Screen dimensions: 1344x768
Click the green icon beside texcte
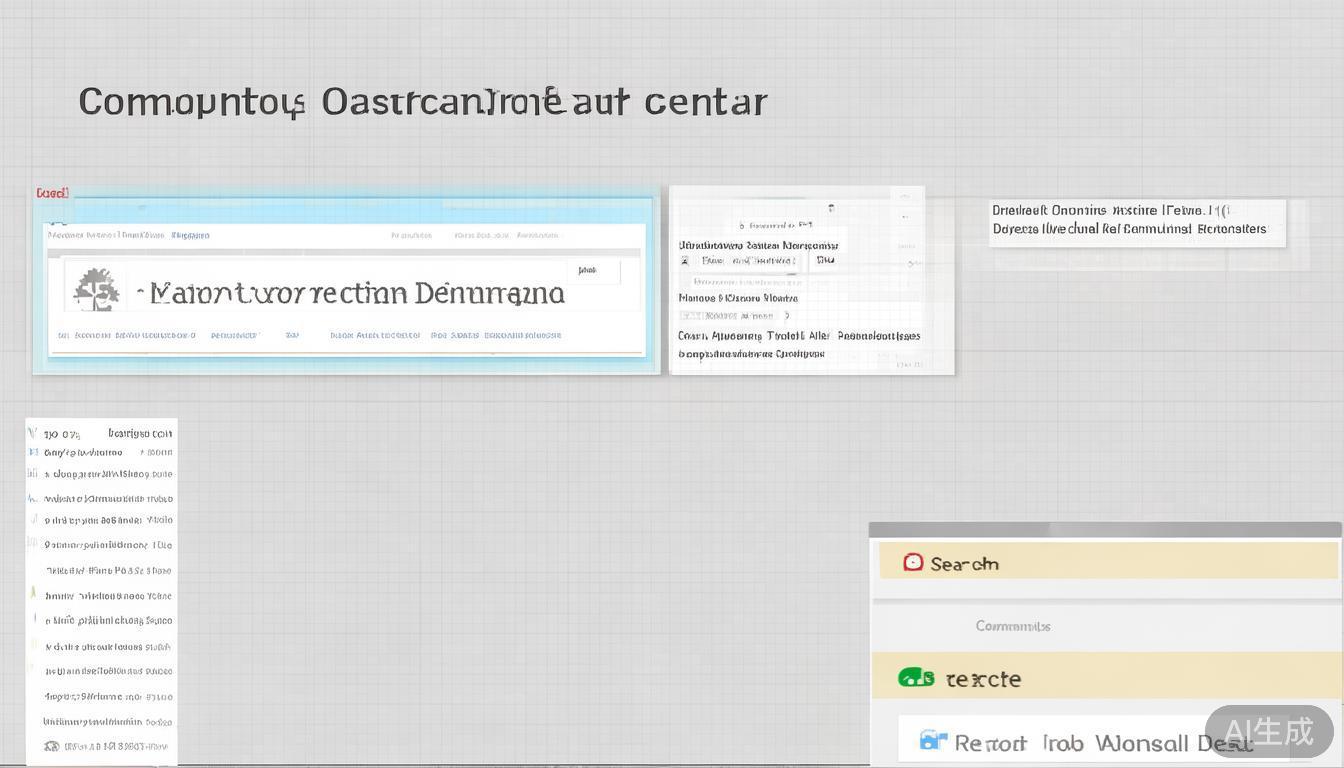click(916, 678)
